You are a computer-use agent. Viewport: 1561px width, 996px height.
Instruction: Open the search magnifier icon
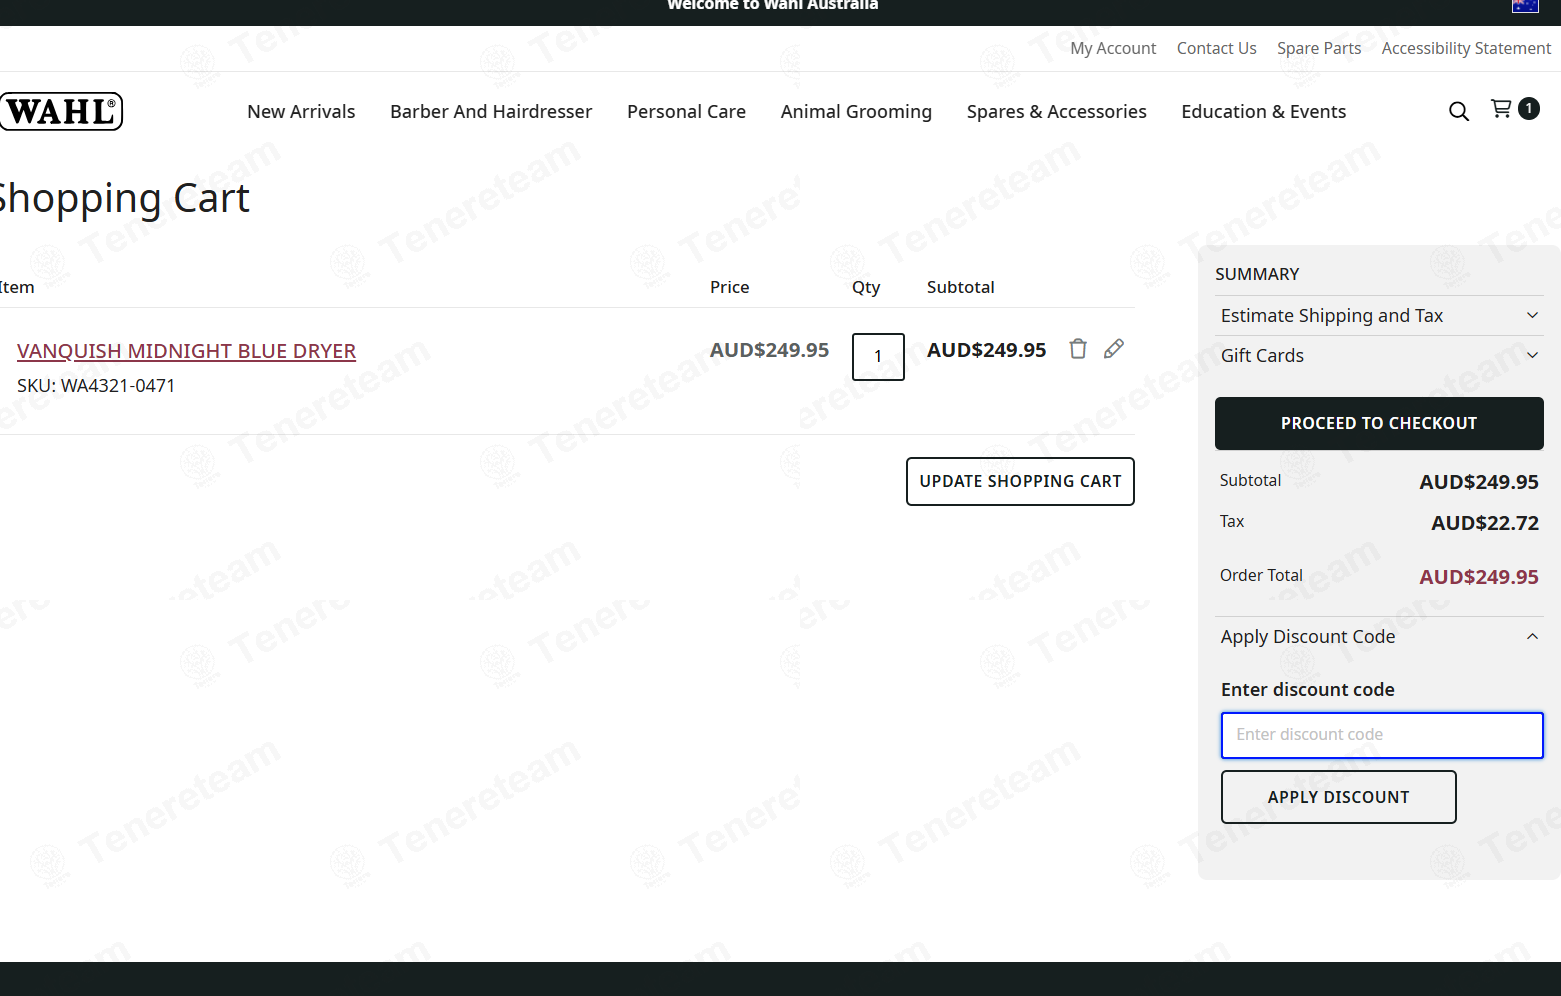point(1459,111)
